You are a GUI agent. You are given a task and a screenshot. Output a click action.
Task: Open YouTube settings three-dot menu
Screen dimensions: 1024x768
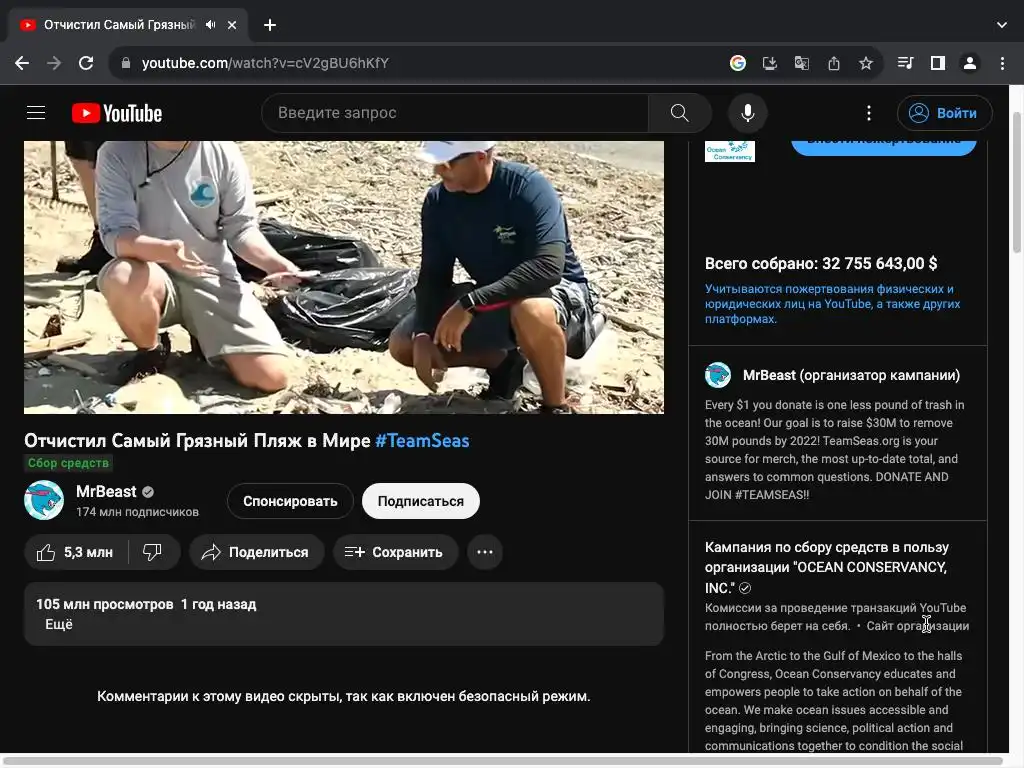pyautogui.click(x=869, y=113)
